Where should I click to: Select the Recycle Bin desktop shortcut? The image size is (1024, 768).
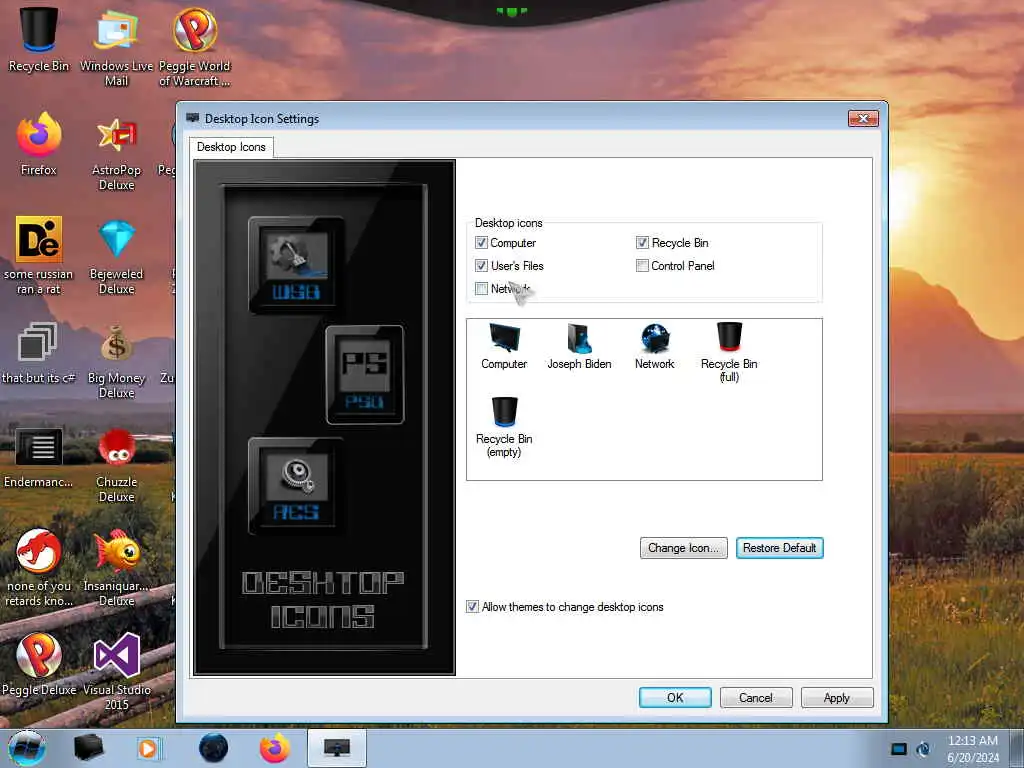click(39, 39)
